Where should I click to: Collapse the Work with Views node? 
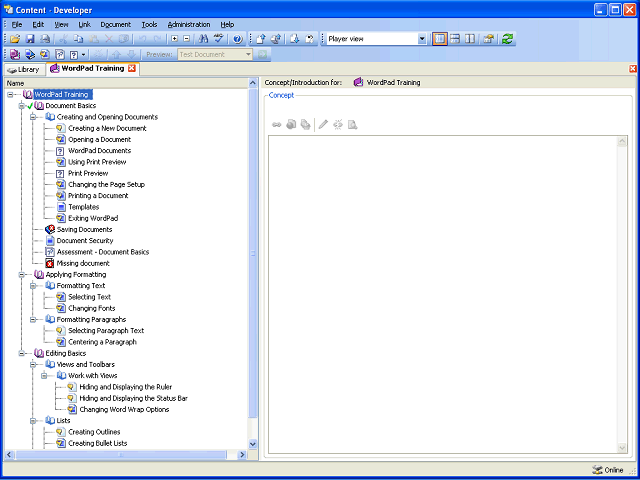coord(44,376)
